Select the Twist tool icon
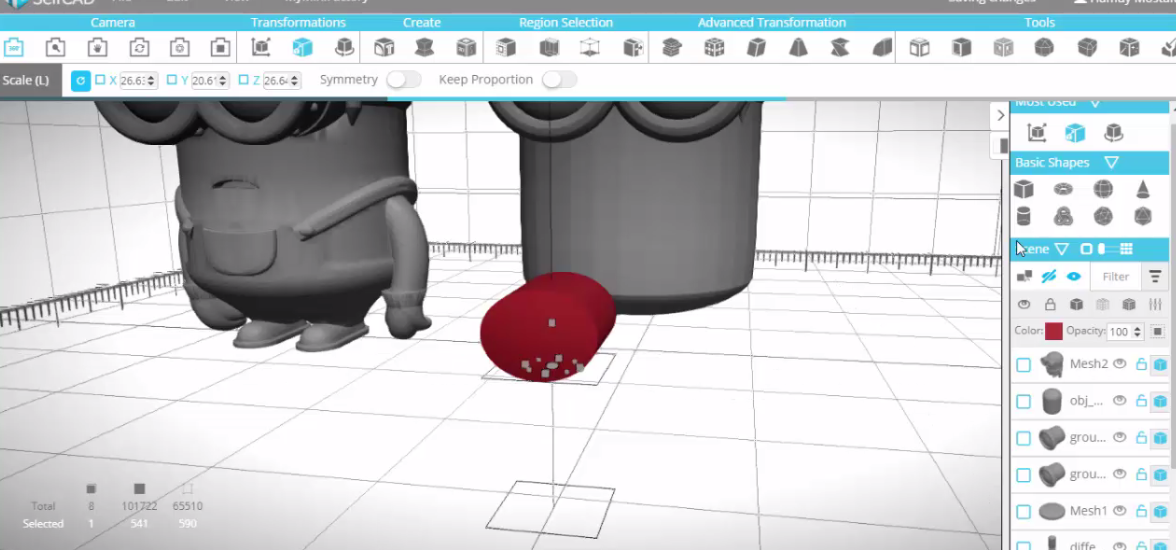This screenshot has height=550, width=1176. [840, 48]
